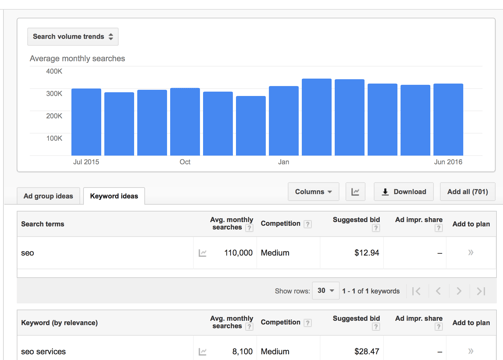
Task: Download the keyword ideas
Action: click(404, 192)
